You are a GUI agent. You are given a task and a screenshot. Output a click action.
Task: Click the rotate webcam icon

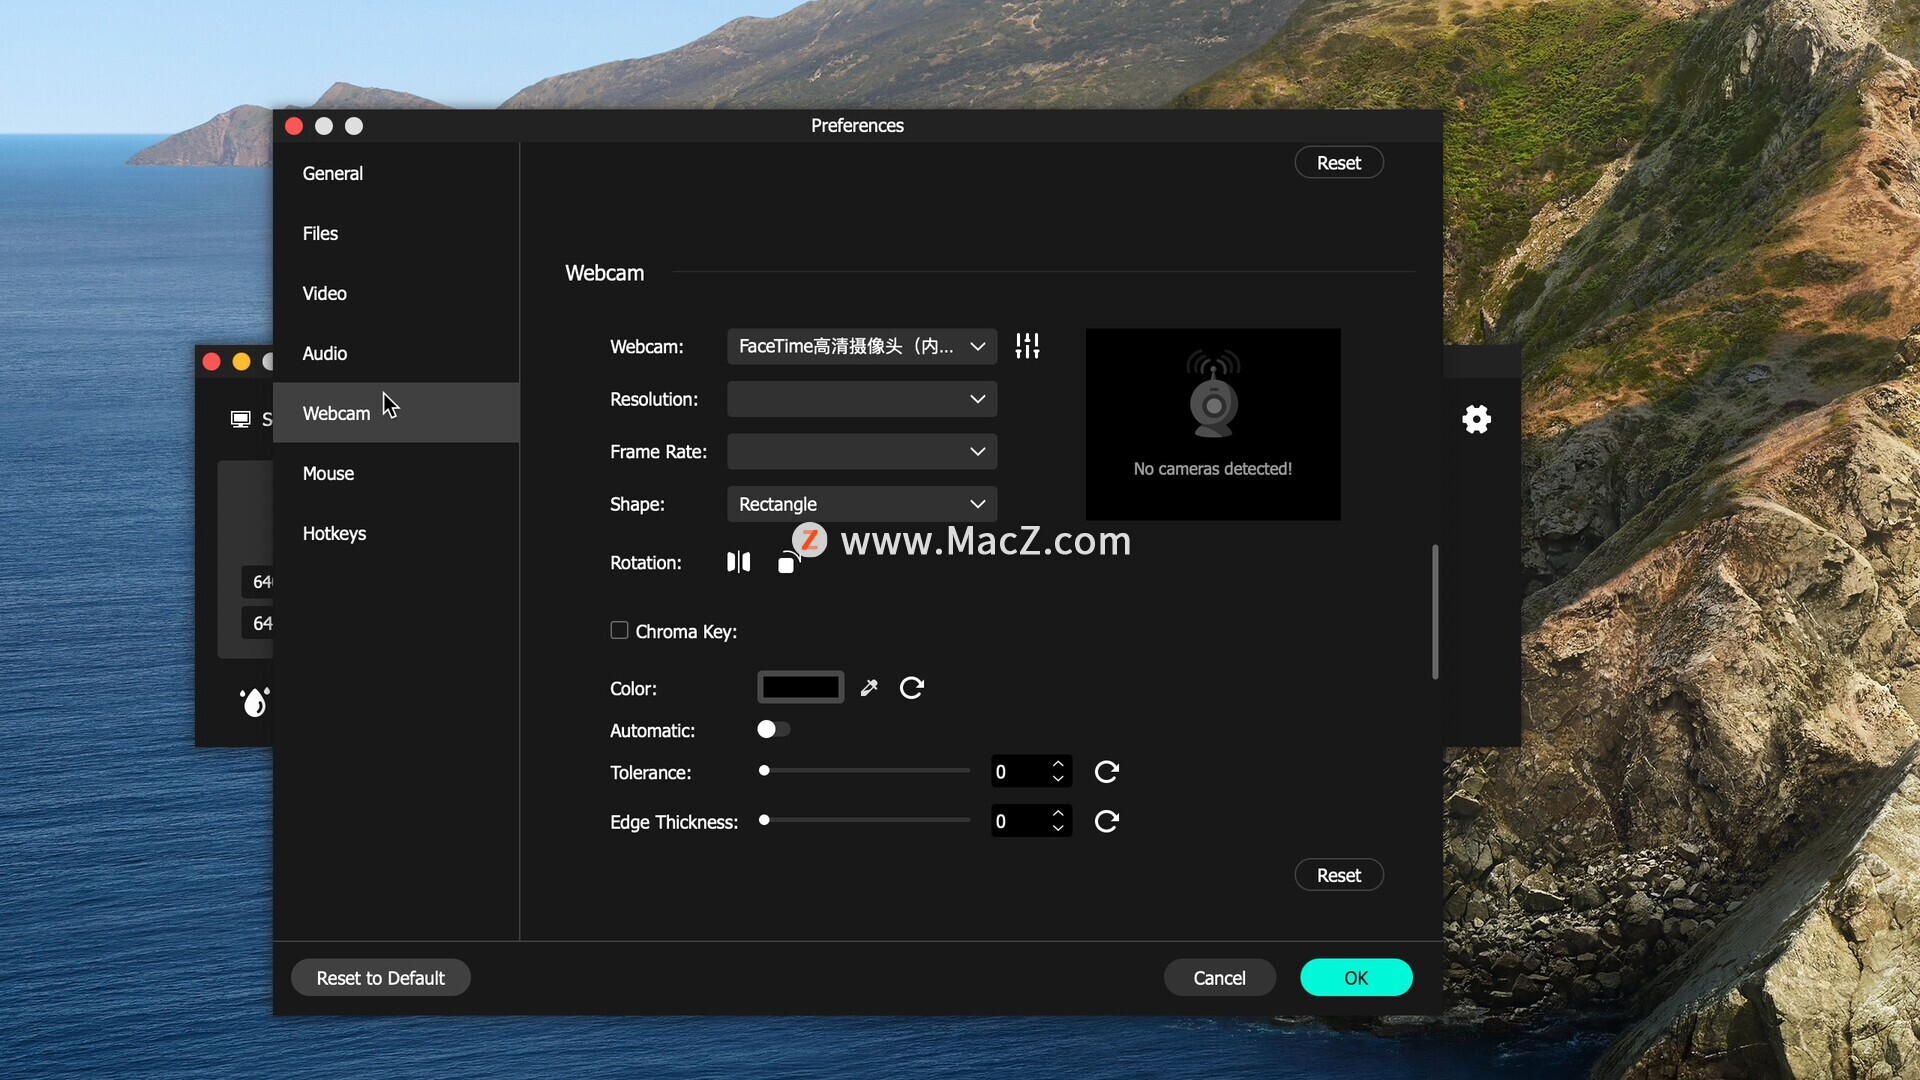coord(788,562)
